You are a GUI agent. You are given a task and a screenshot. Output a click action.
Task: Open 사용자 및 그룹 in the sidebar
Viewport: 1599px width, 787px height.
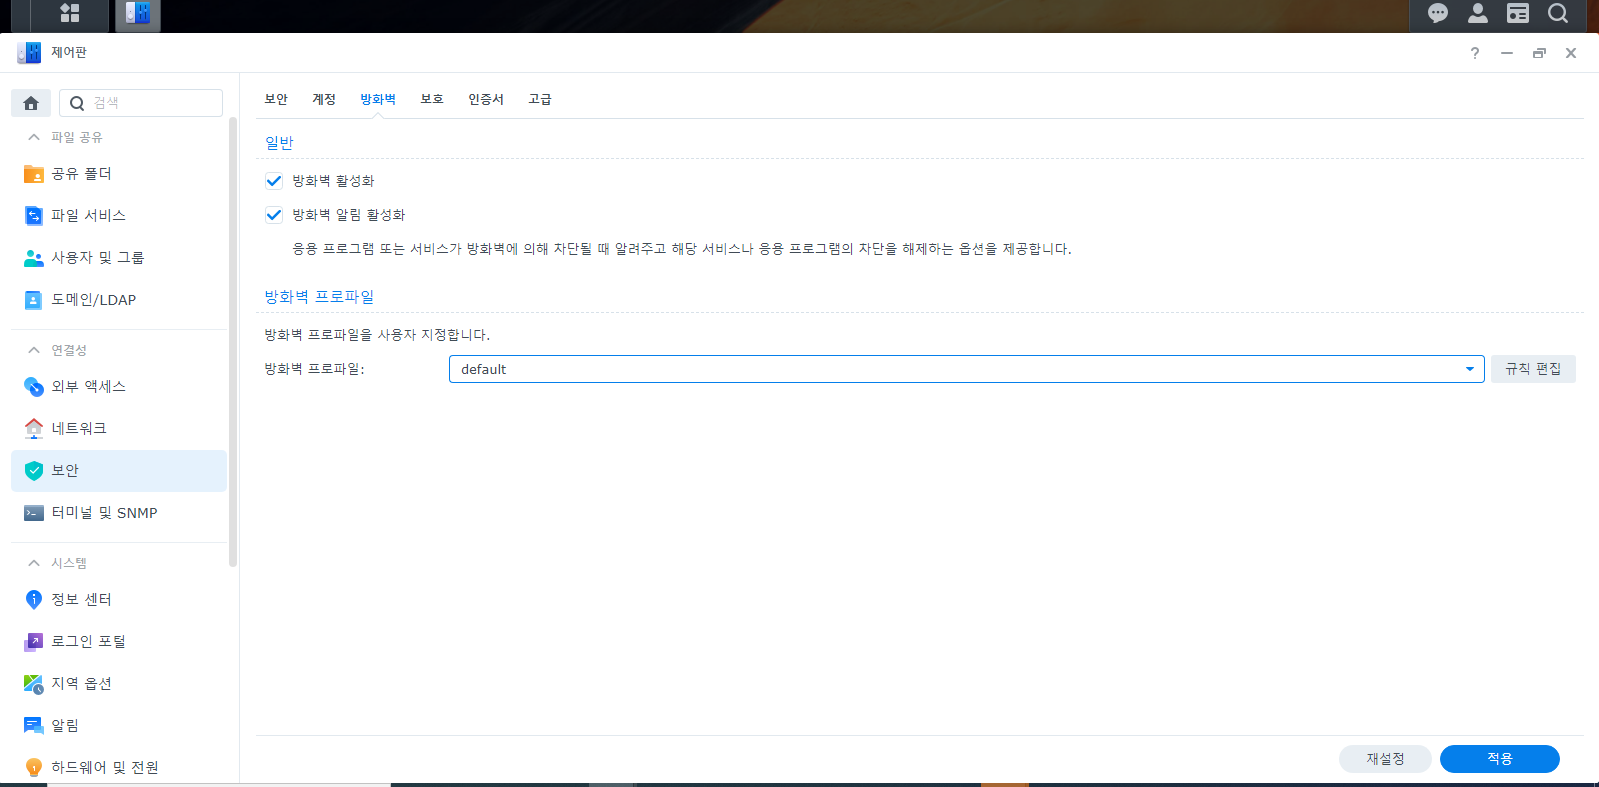point(119,258)
